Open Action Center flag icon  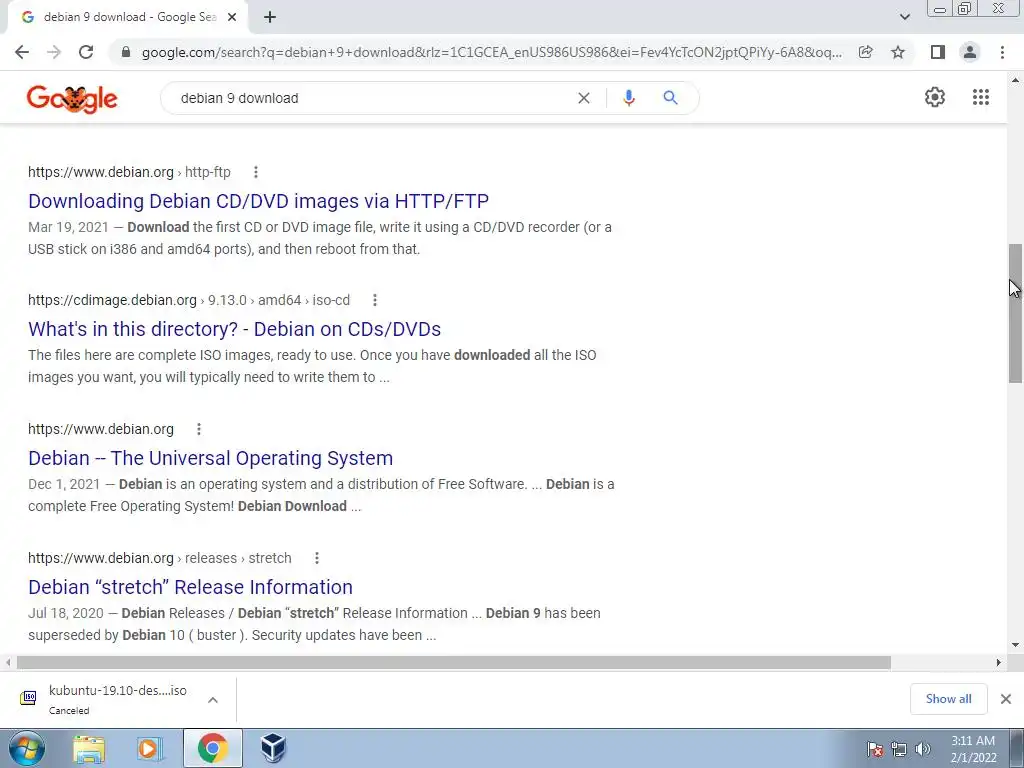875,749
